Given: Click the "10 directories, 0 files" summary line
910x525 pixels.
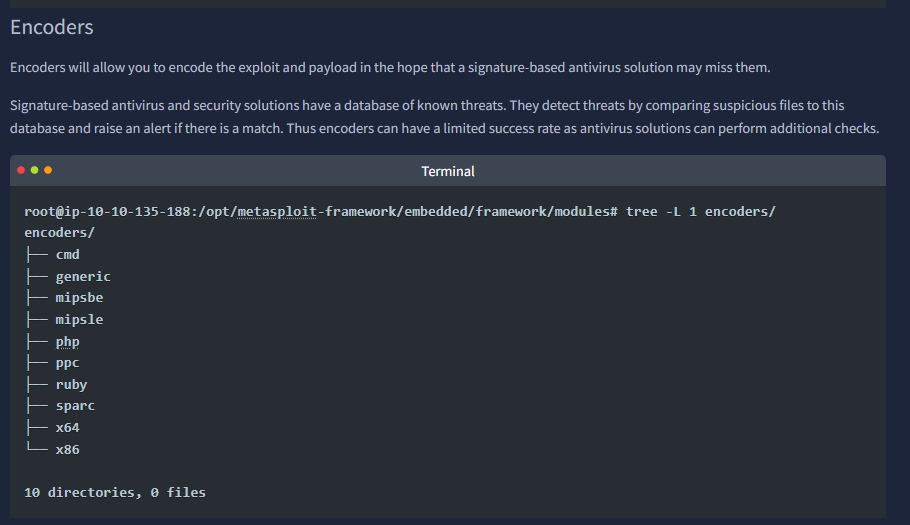Looking at the screenshot, I should tap(115, 493).
